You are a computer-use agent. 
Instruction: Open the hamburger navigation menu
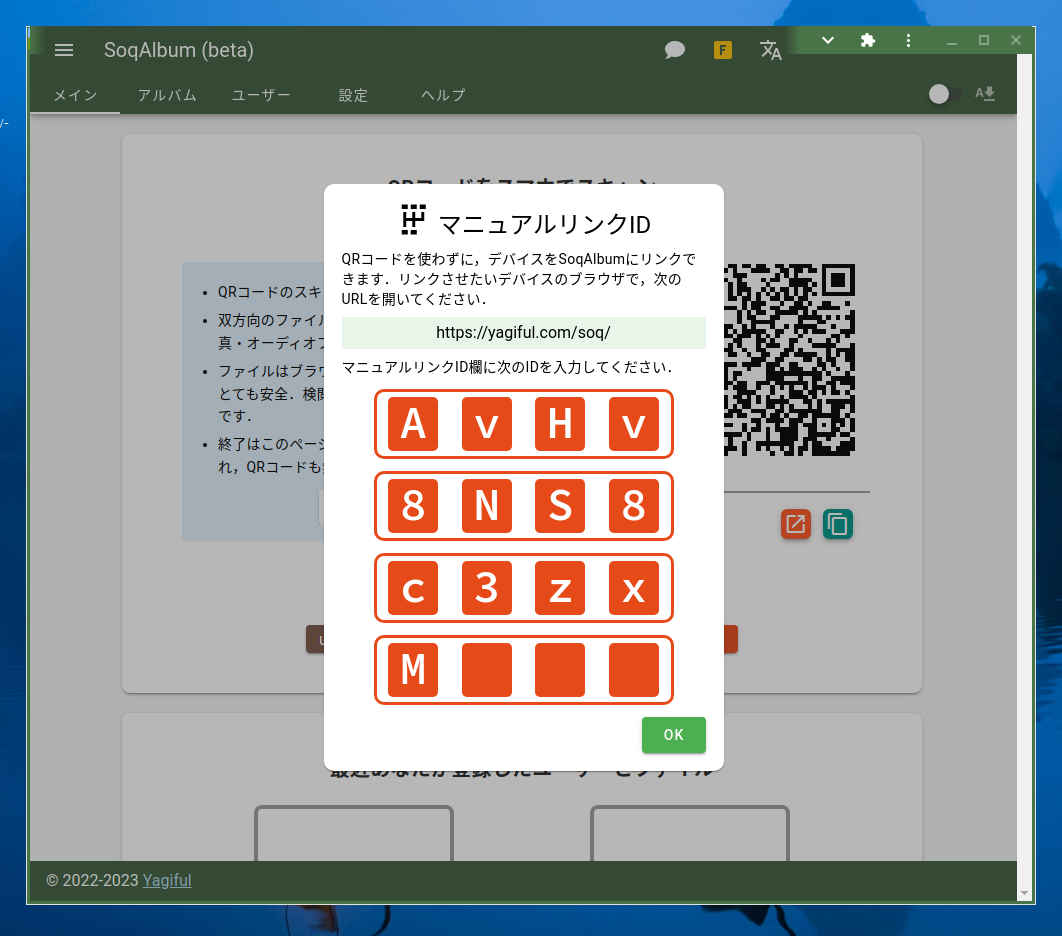[x=64, y=50]
